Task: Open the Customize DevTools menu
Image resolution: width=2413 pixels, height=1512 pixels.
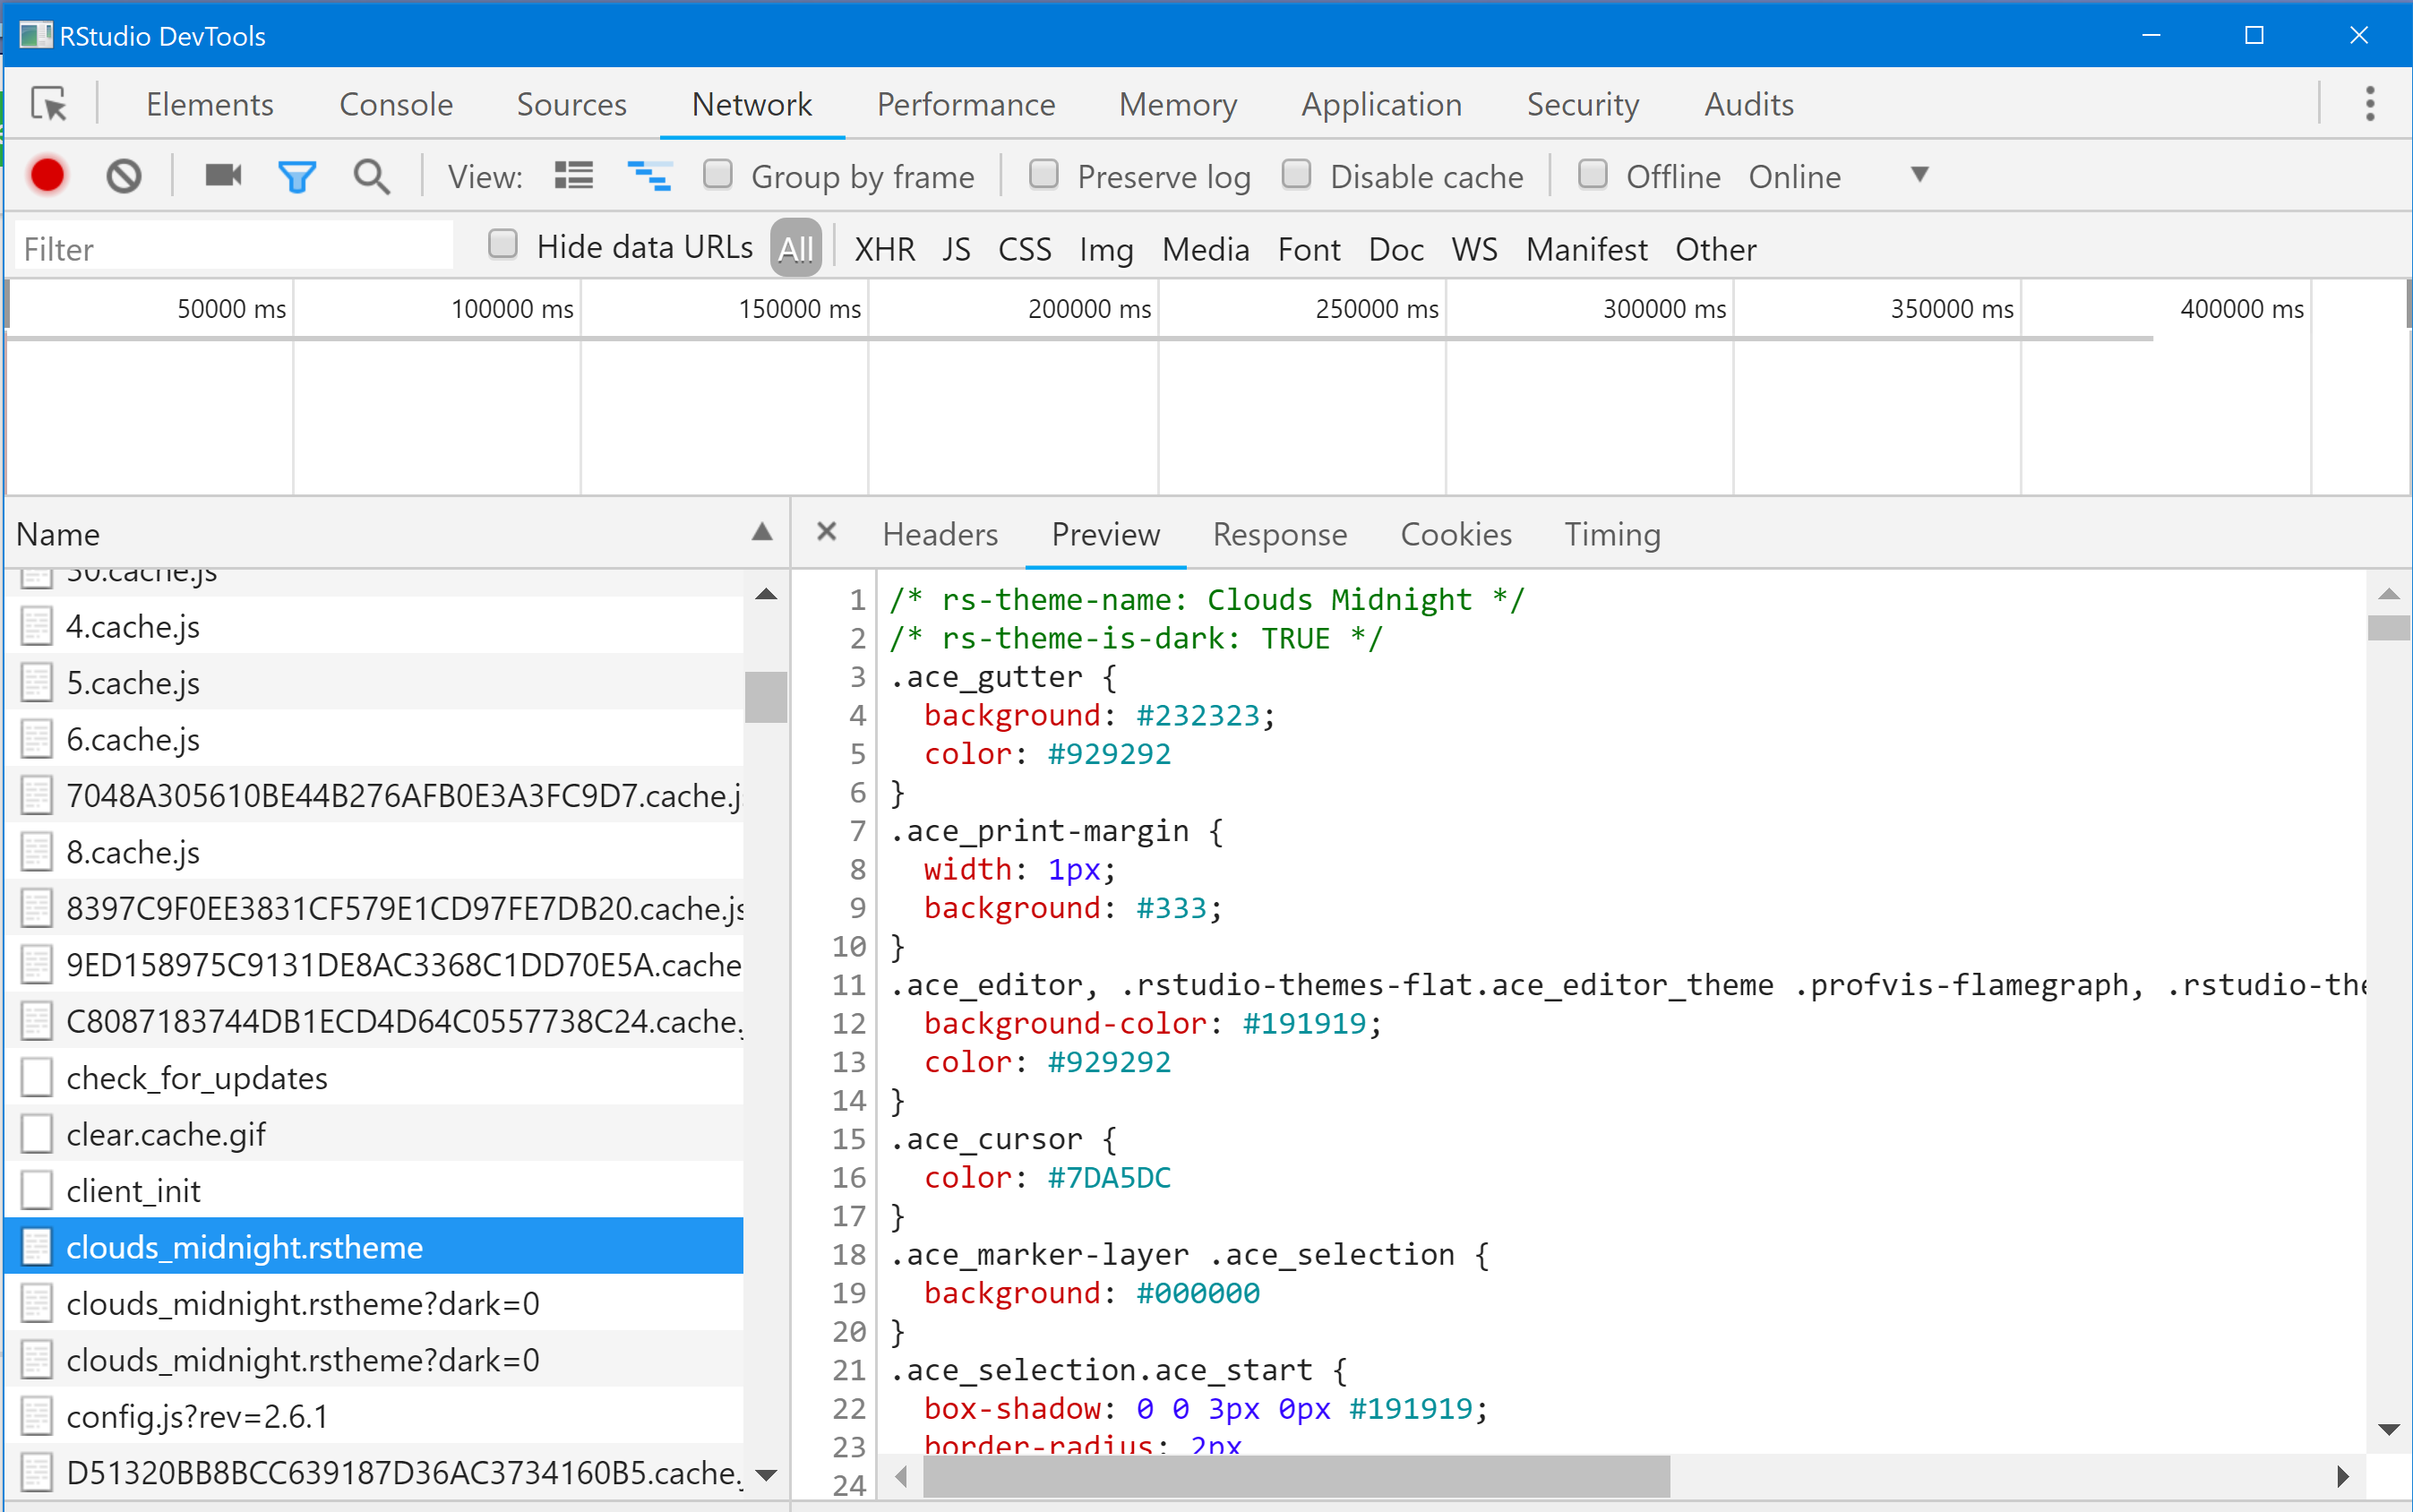Action: point(2368,104)
